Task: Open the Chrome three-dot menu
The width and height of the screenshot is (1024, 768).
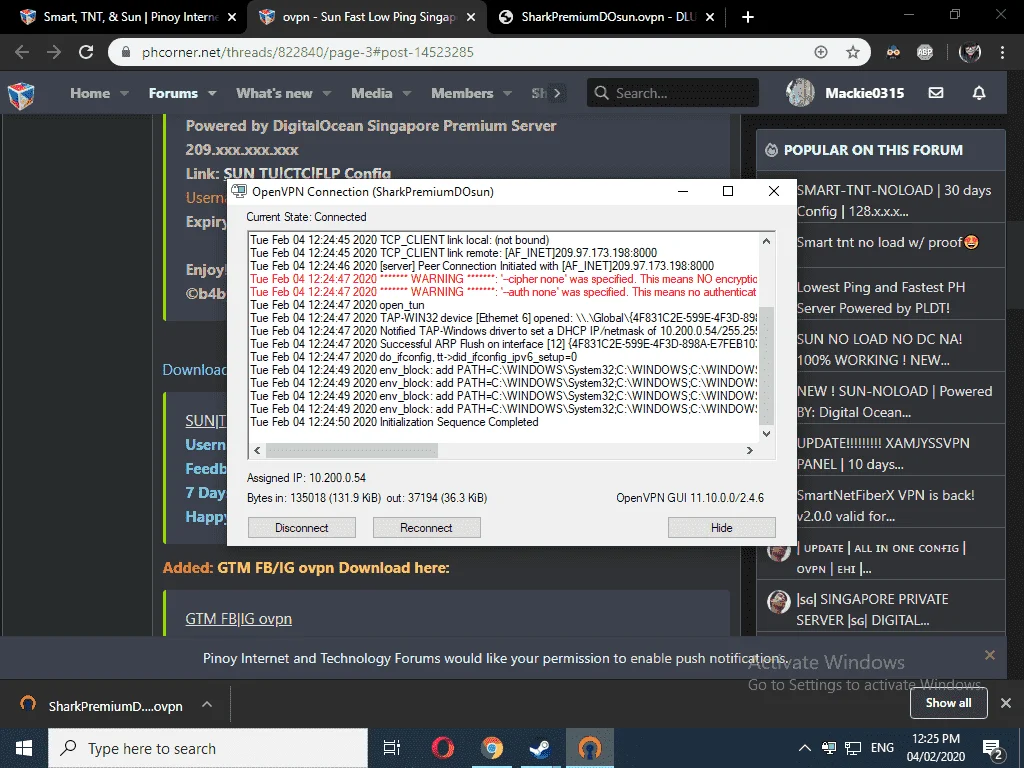Action: pos(1002,52)
